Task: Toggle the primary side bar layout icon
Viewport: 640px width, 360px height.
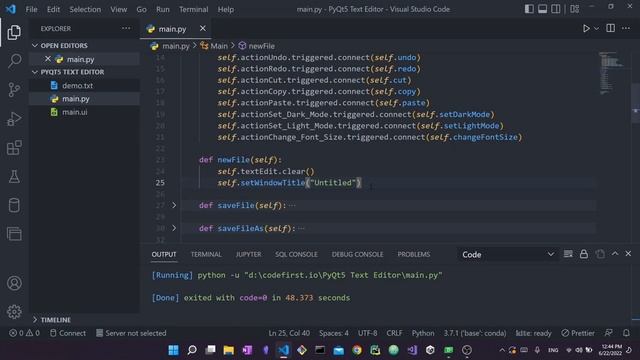Action: point(529,9)
